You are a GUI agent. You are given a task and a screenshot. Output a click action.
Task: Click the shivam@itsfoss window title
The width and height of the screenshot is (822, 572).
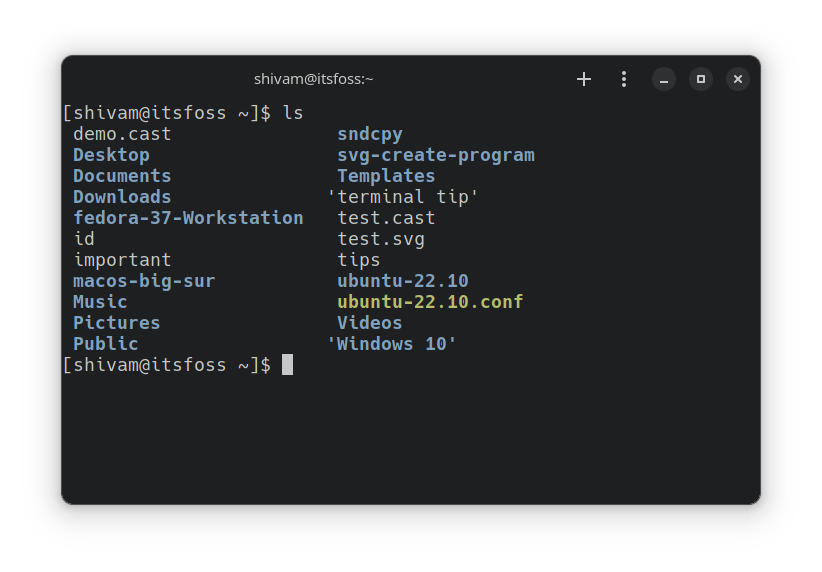[x=313, y=79]
